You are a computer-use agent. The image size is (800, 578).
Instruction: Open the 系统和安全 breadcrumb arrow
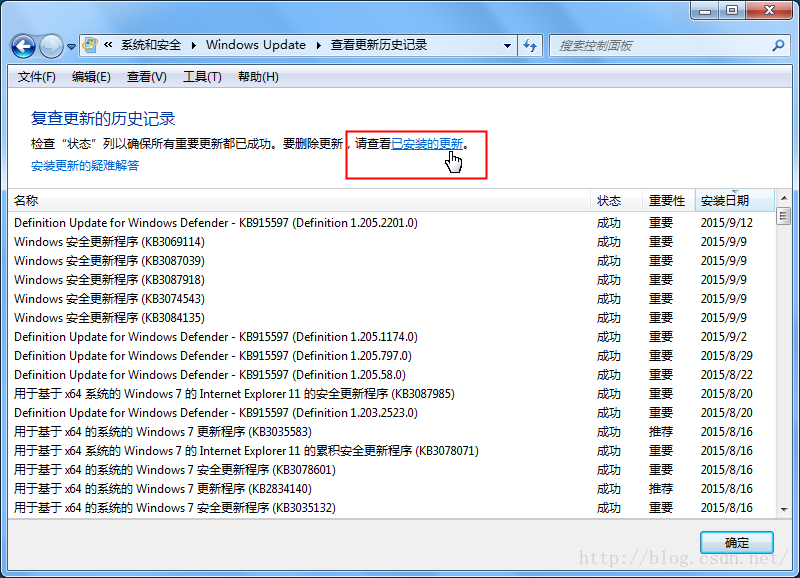(x=194, y=45)
